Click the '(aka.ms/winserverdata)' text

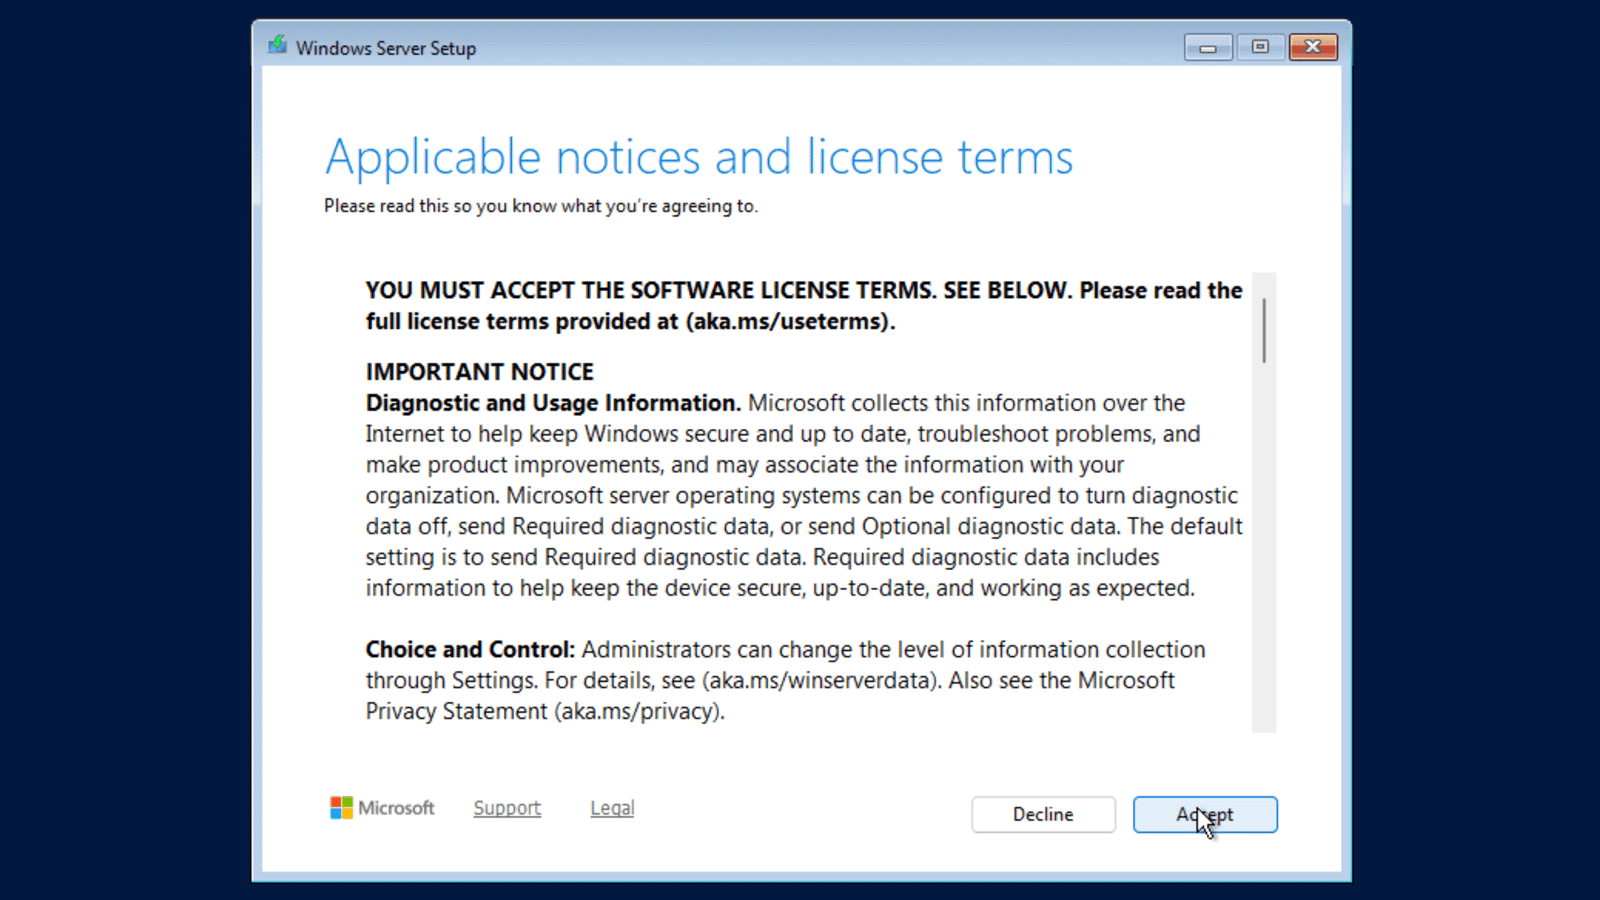pos(822,680)
